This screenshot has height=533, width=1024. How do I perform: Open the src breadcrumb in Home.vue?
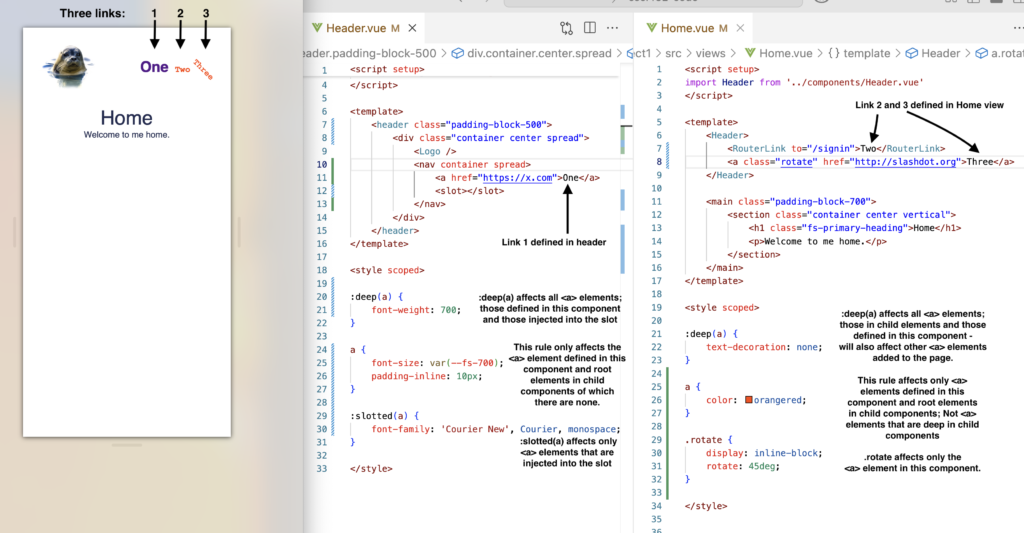click(673, 54)
